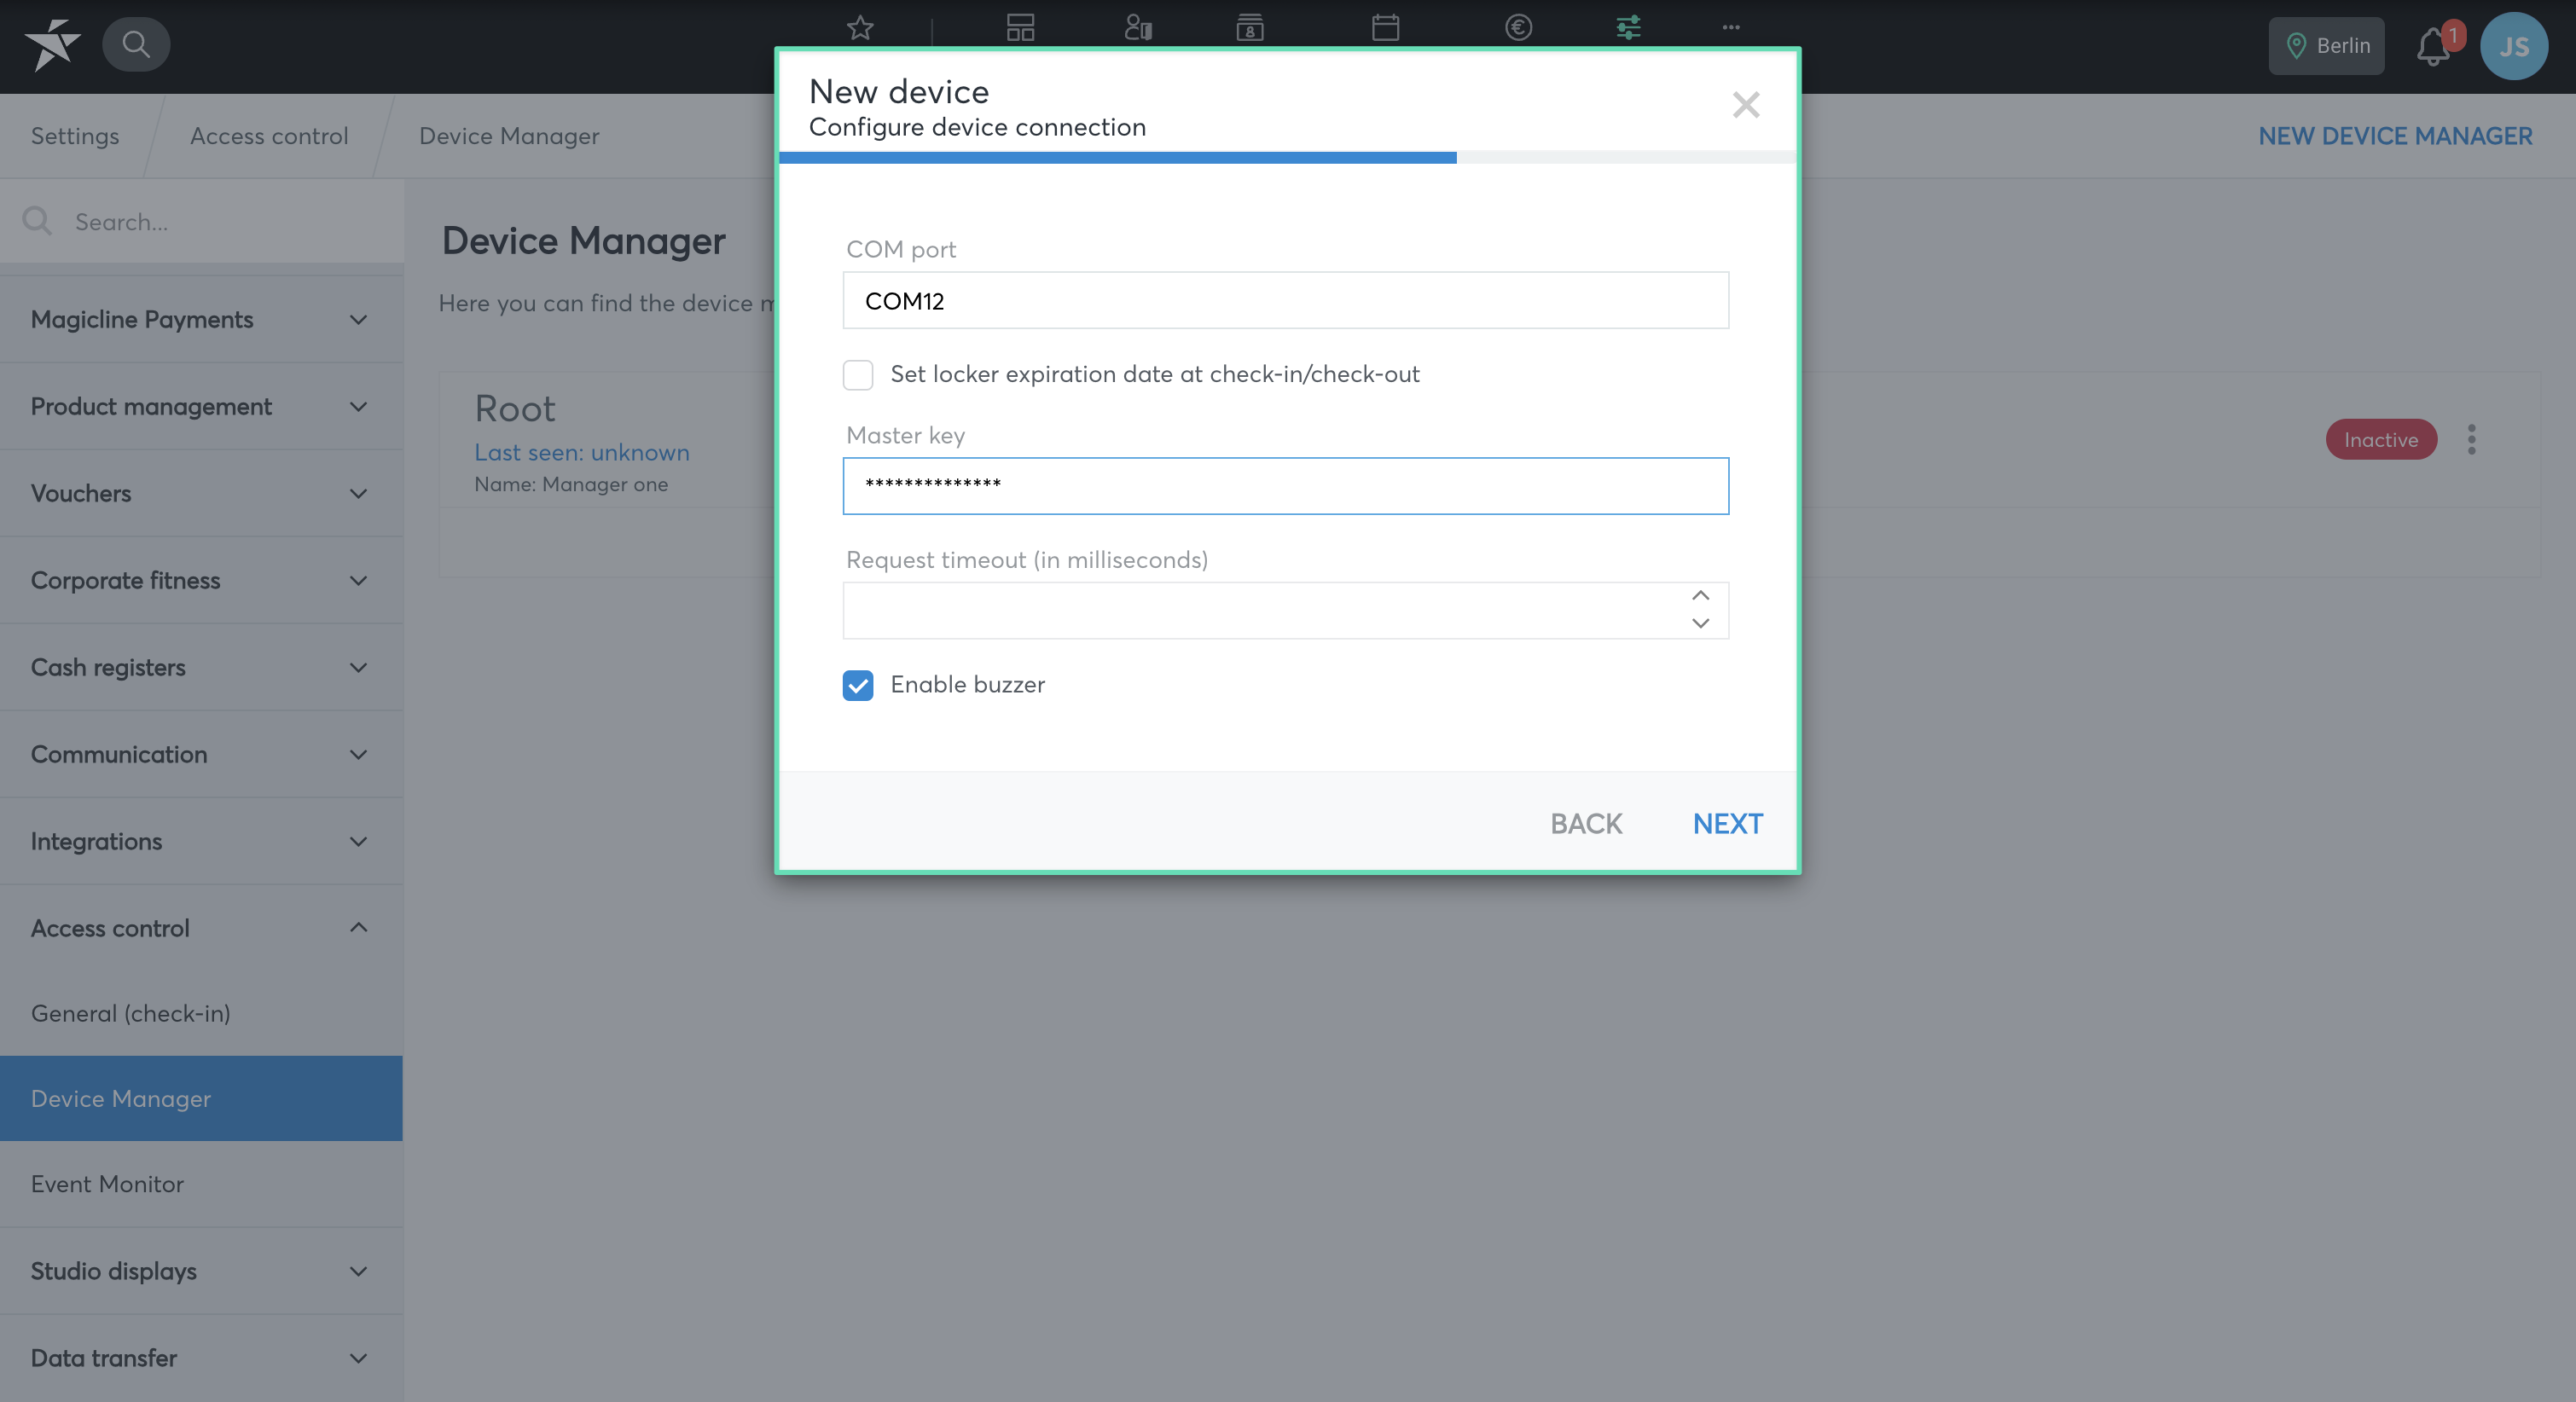Click Last seen: unknown link

point(582,453)
